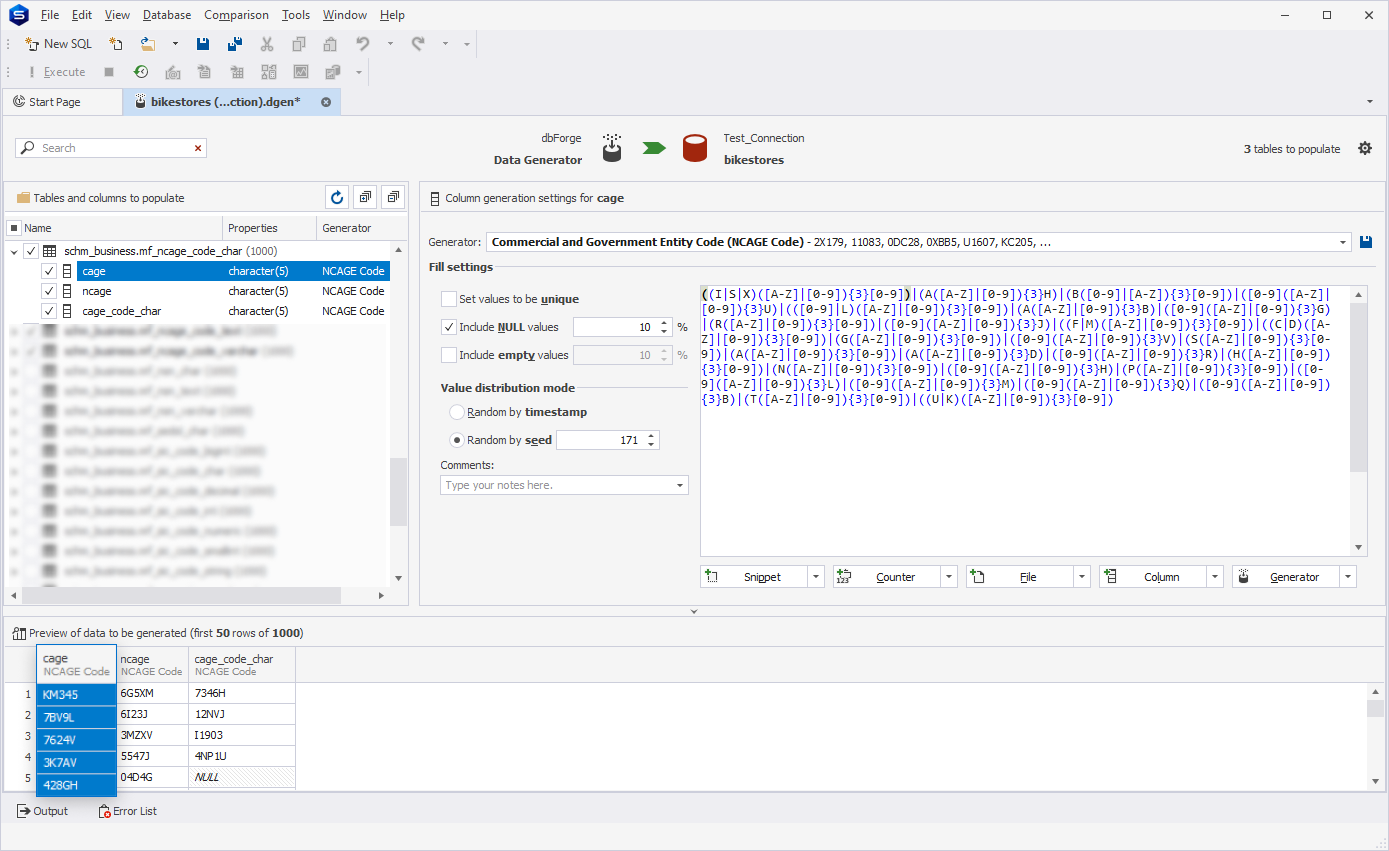Open the Comments notes dropdown
Image resolution: width=1389 pixels, height=851 pixels.
point(680,485)
